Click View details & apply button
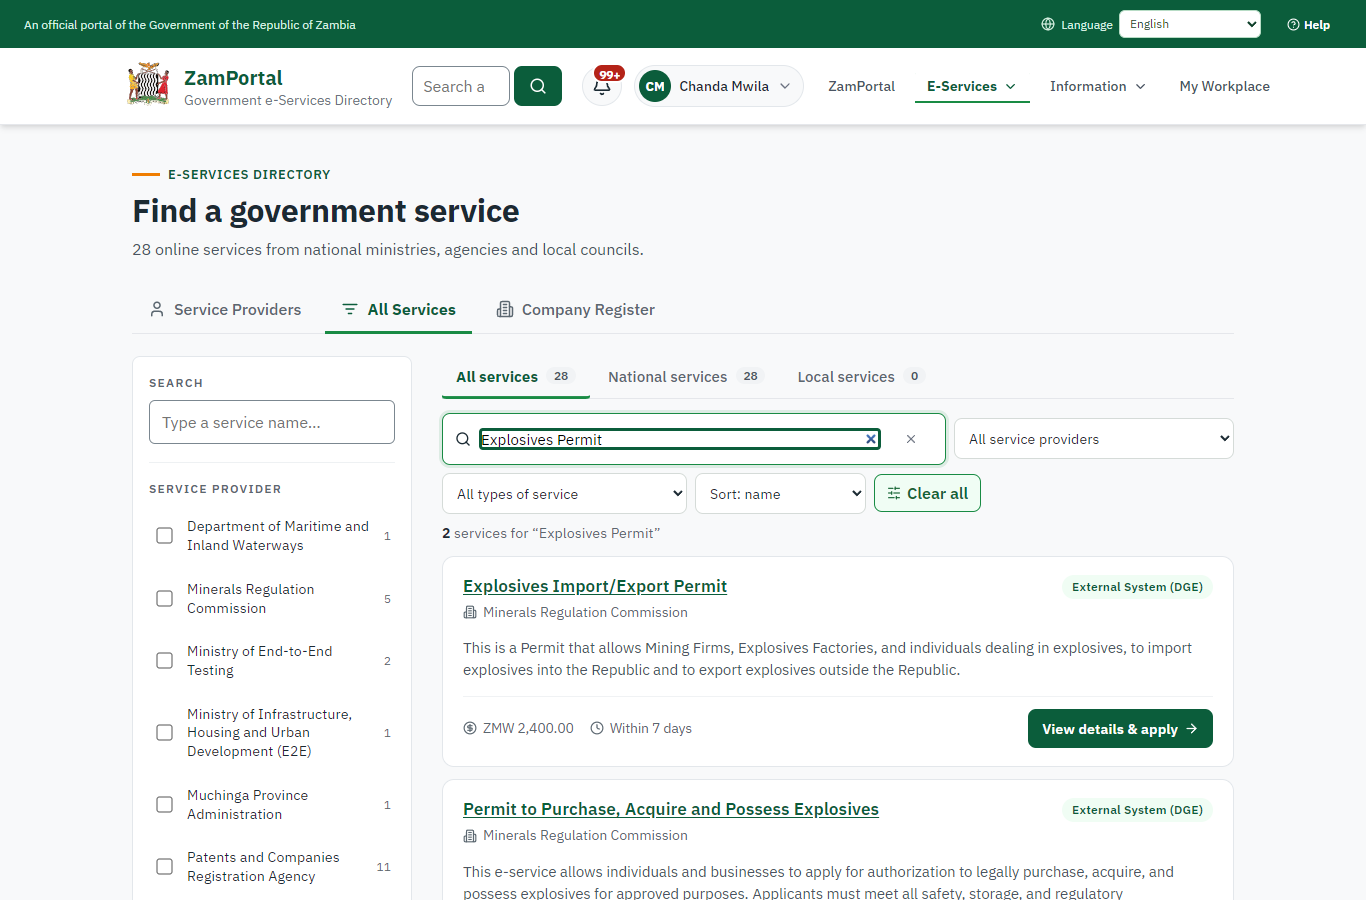The image size is (1366, 900). point(1120,728)
